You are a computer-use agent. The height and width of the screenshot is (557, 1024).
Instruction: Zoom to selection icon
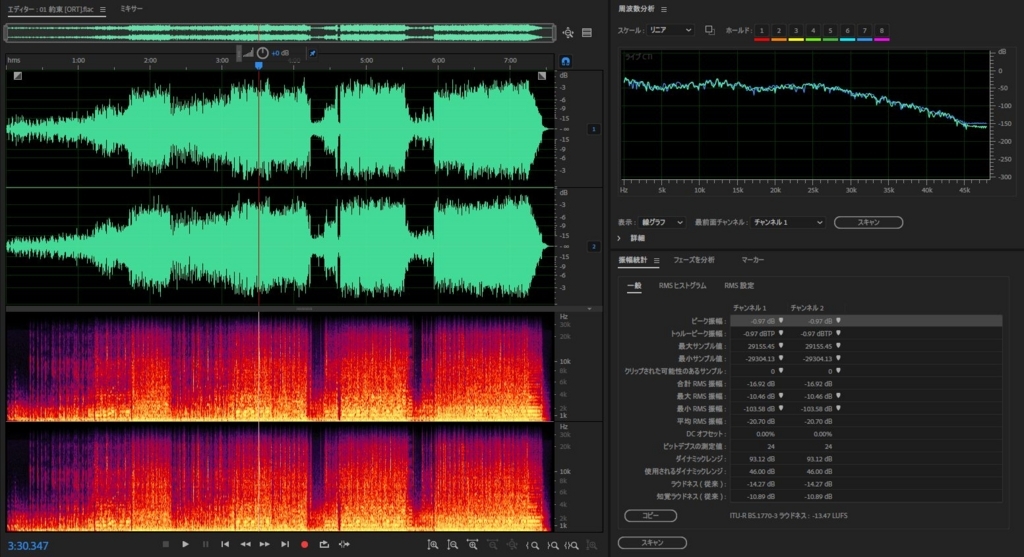[571, 545]
